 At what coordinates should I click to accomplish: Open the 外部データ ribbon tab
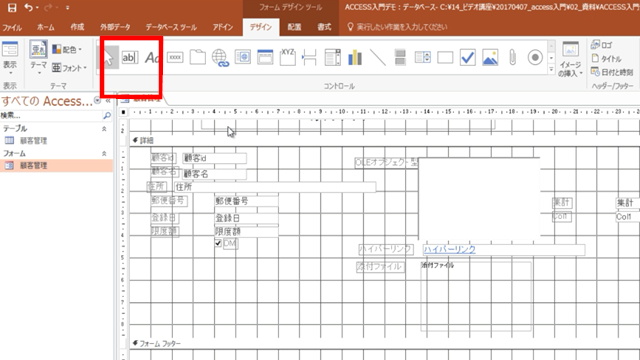coord(116,27)
